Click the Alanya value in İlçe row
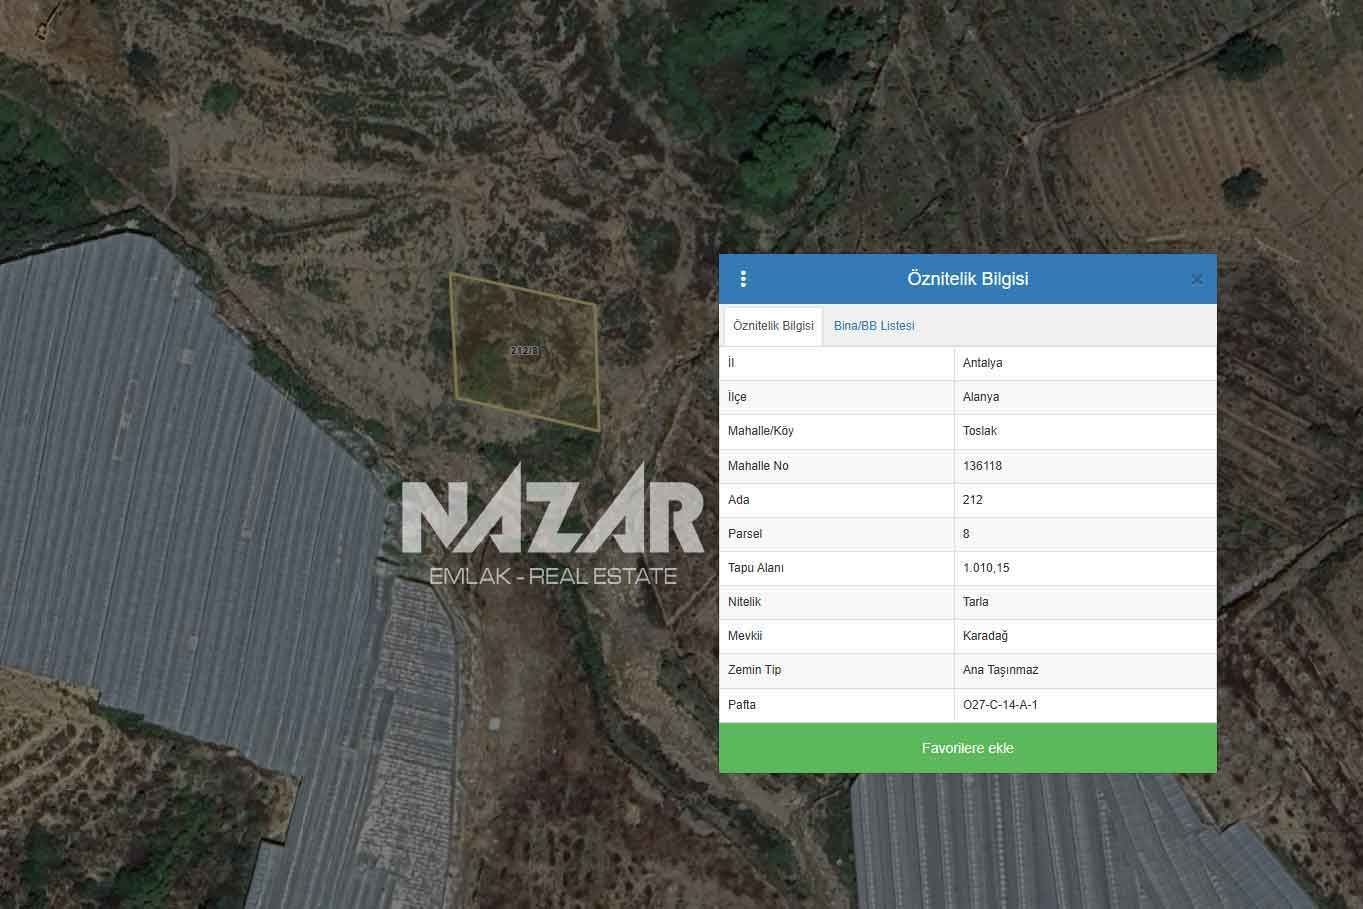The height and width of the screenshot is (909, 1363). [x=981, y=397]
